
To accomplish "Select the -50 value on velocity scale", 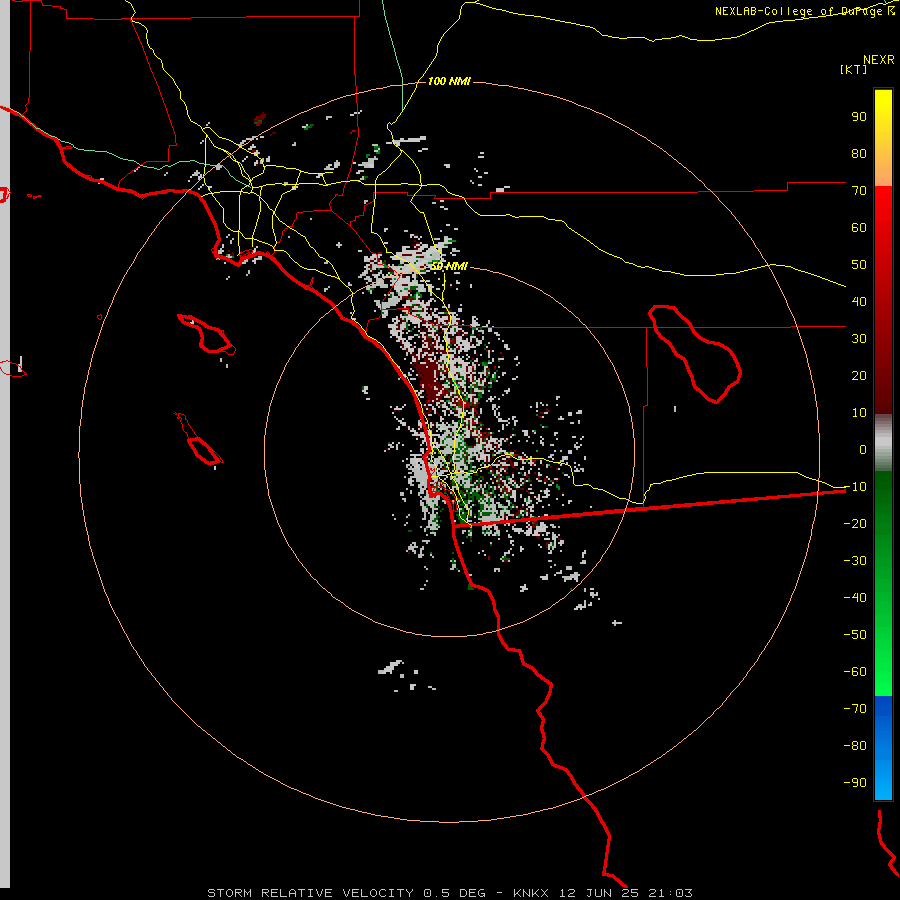I will pos(855,635).
